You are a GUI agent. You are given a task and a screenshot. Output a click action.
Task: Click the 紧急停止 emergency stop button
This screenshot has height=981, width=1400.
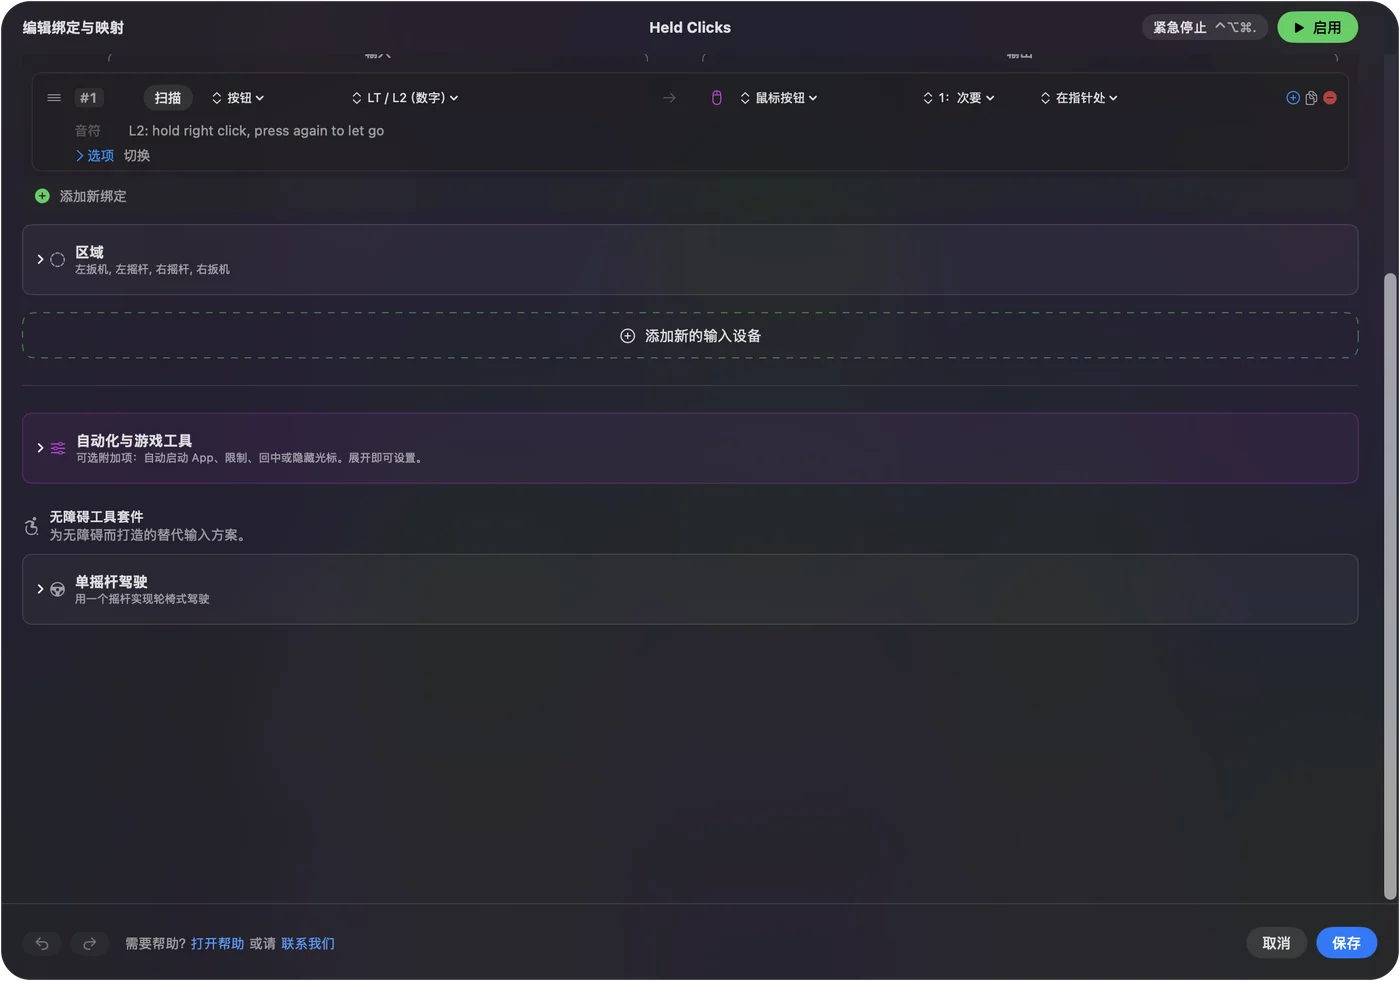1205,28
